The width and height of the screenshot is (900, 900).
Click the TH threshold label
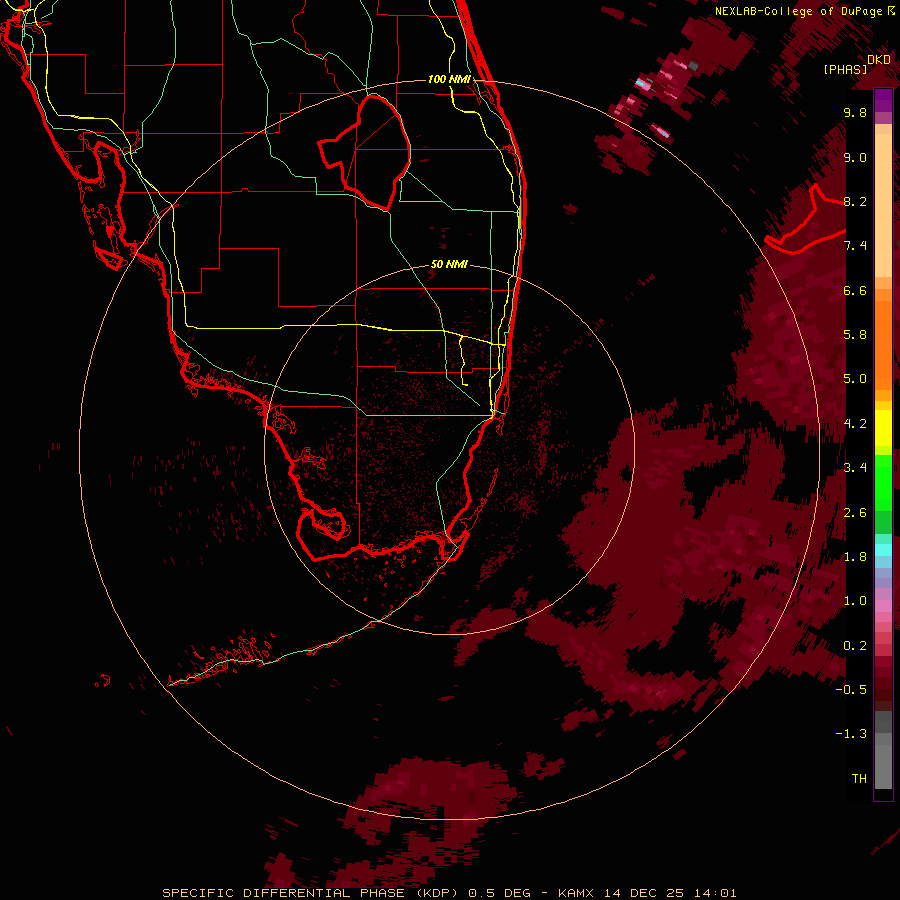click(859, 779)
